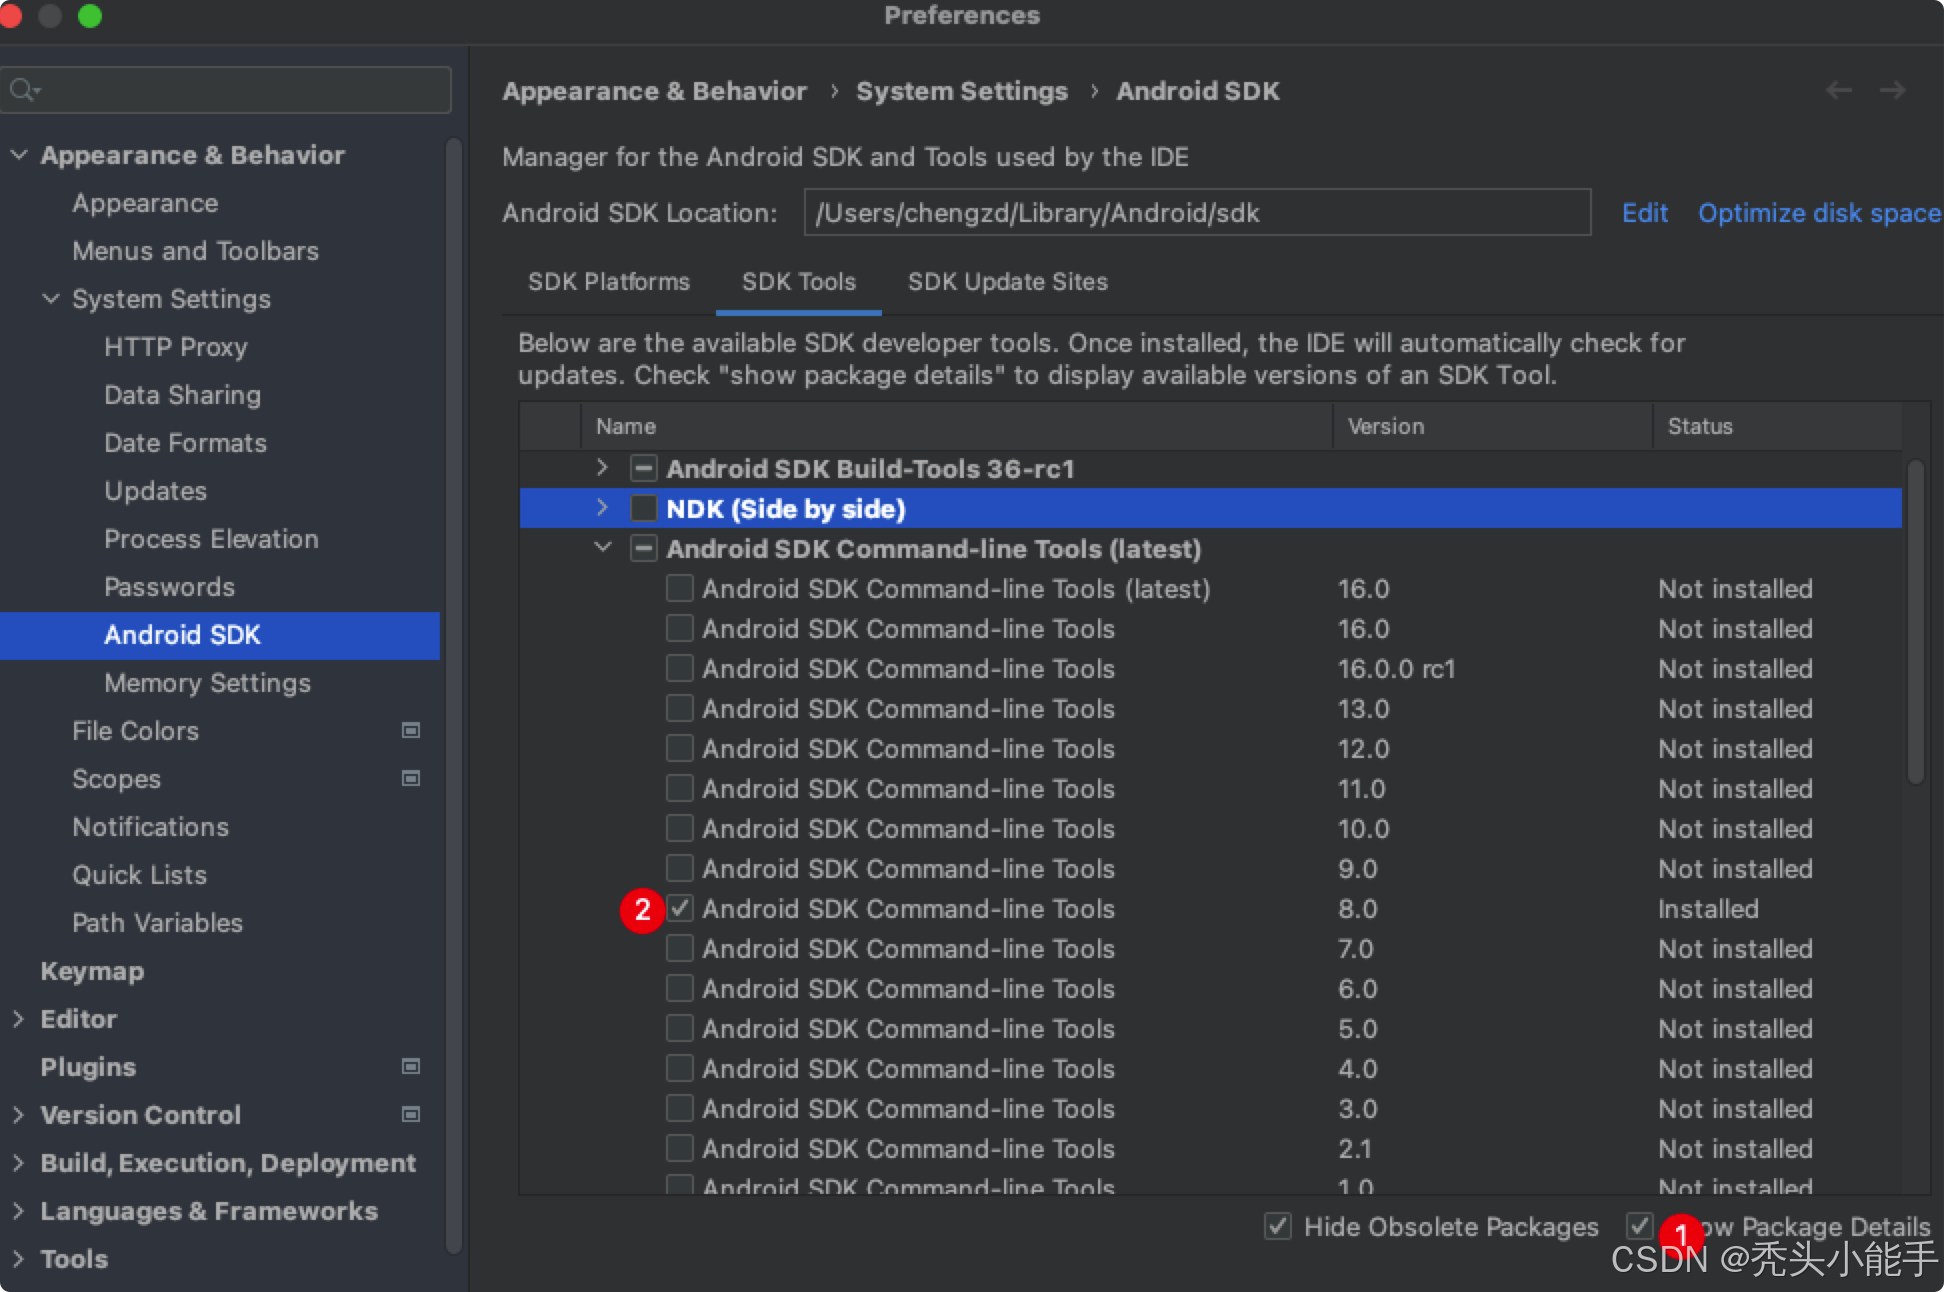Collapse Android SDK Command-line Tools (latest) group

[602, 548]
